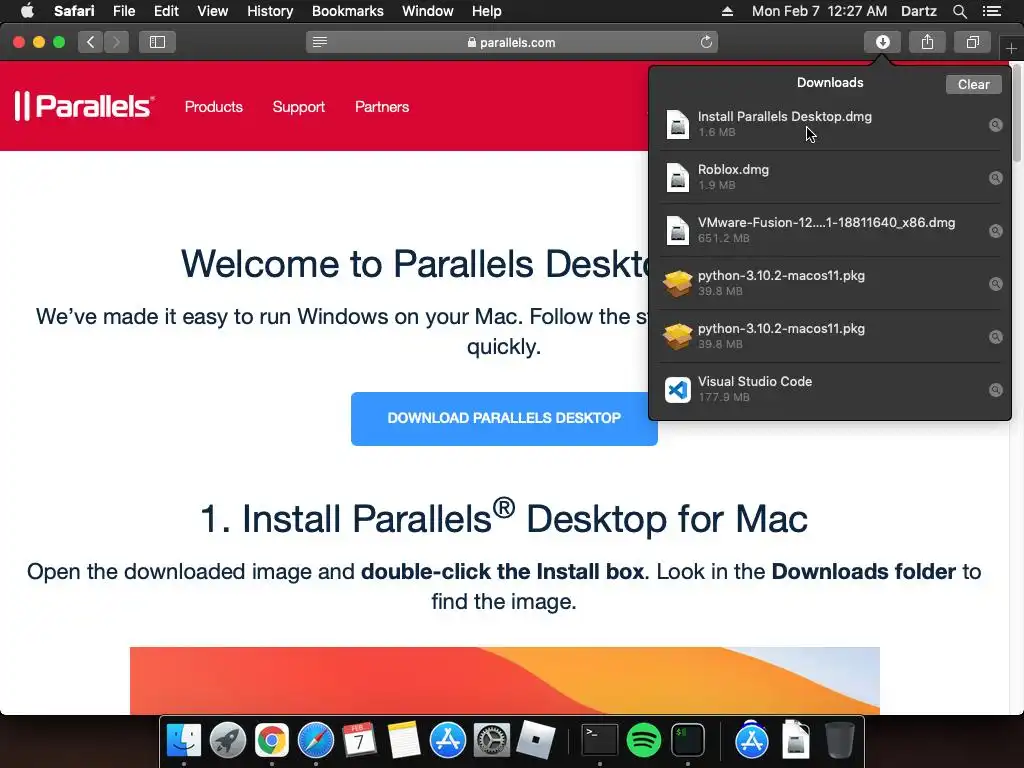The height and width of the screenshot is (768, 1024).
Task: Show Install Parallels Desktop.dmg in Finder
Action: (x=995, y=125)
